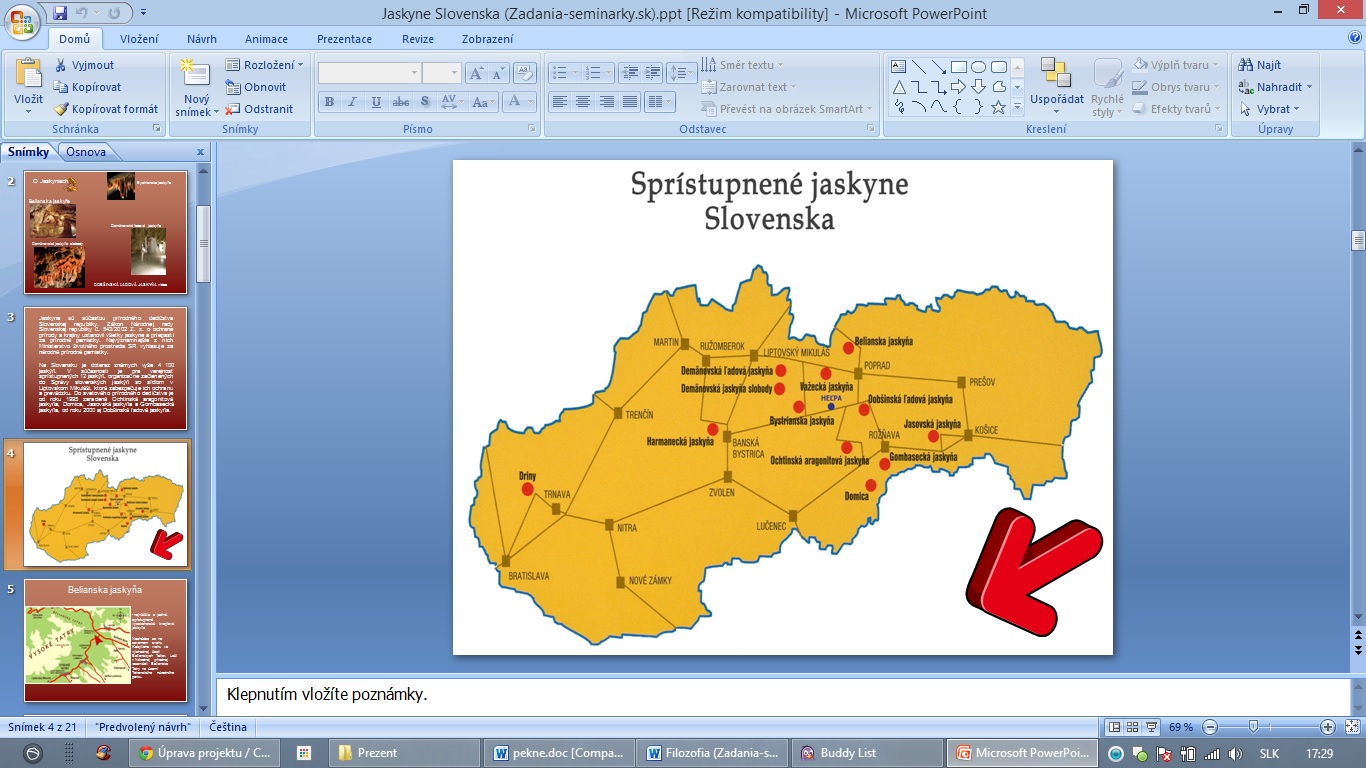Click the Odstranit slide delete icon
This screenshot has width=1366, height=768.
[x=234, y=109]
